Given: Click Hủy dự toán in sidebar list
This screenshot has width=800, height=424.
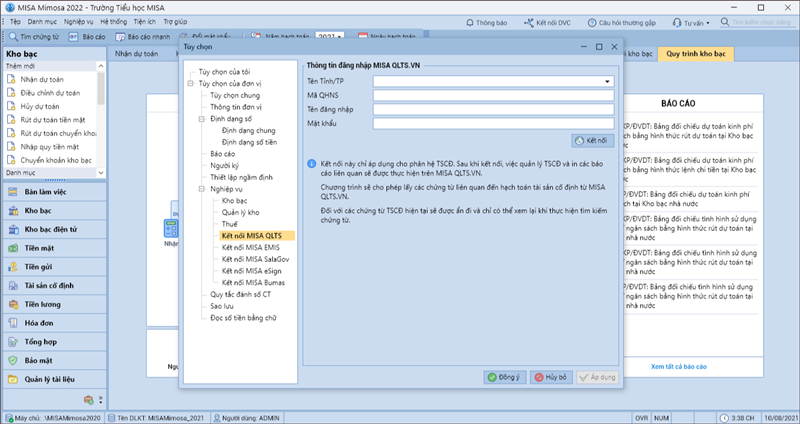Looking at the screenshot, I should [x=40, y=106].
